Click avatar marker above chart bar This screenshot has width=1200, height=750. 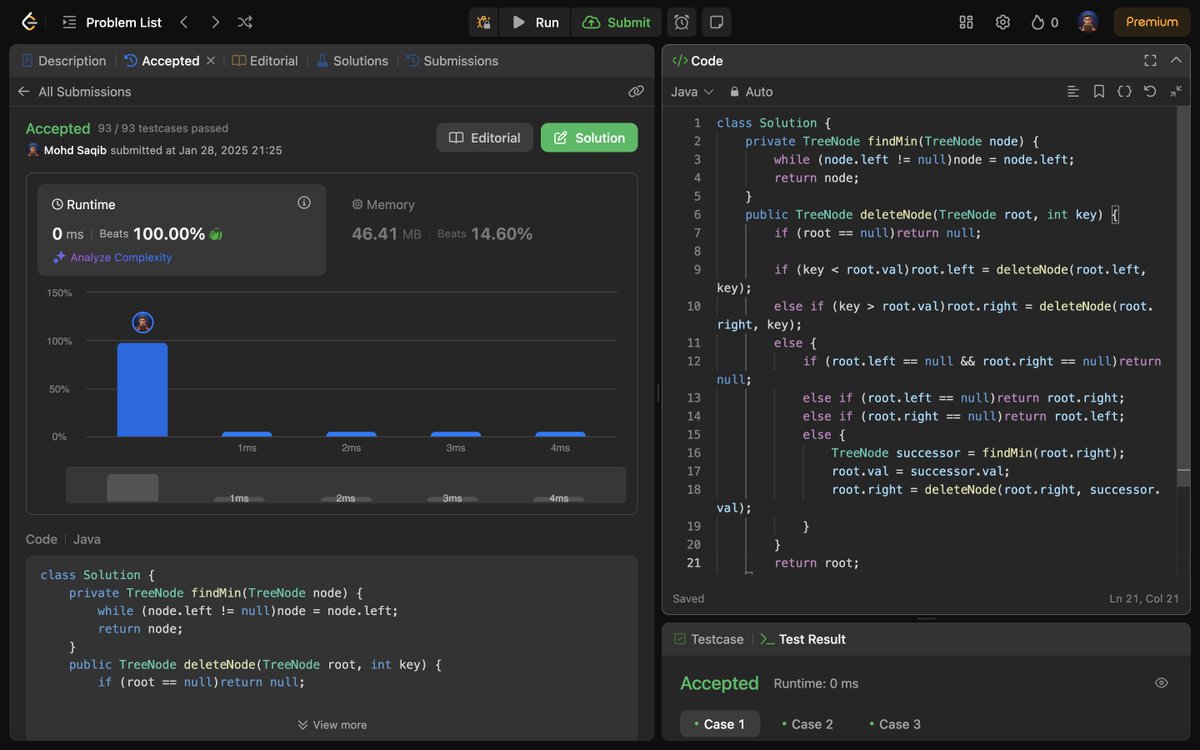143,322
